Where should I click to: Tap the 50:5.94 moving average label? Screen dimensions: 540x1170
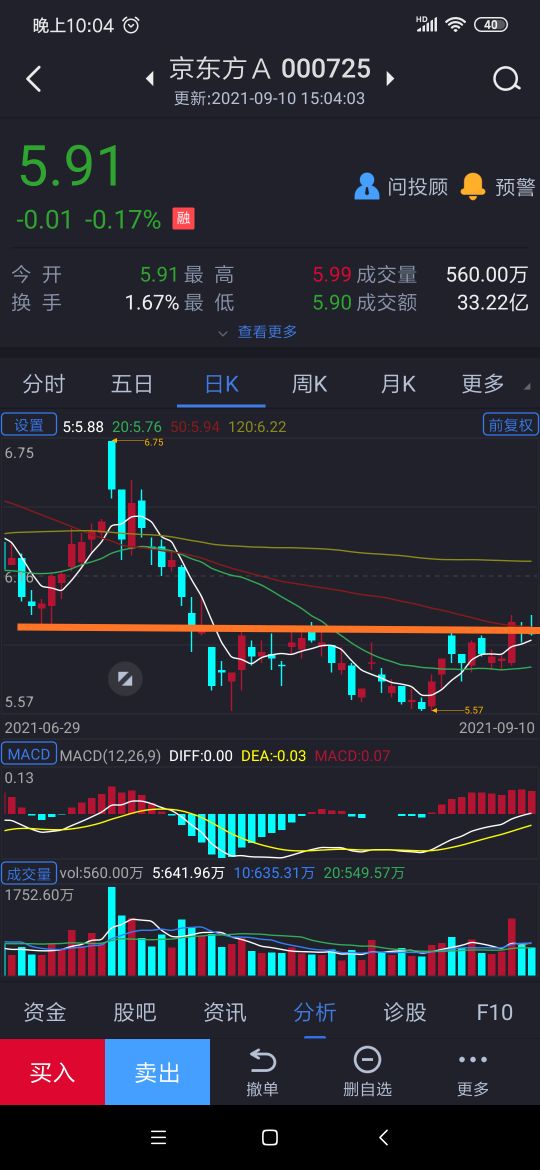click(195, 426)
